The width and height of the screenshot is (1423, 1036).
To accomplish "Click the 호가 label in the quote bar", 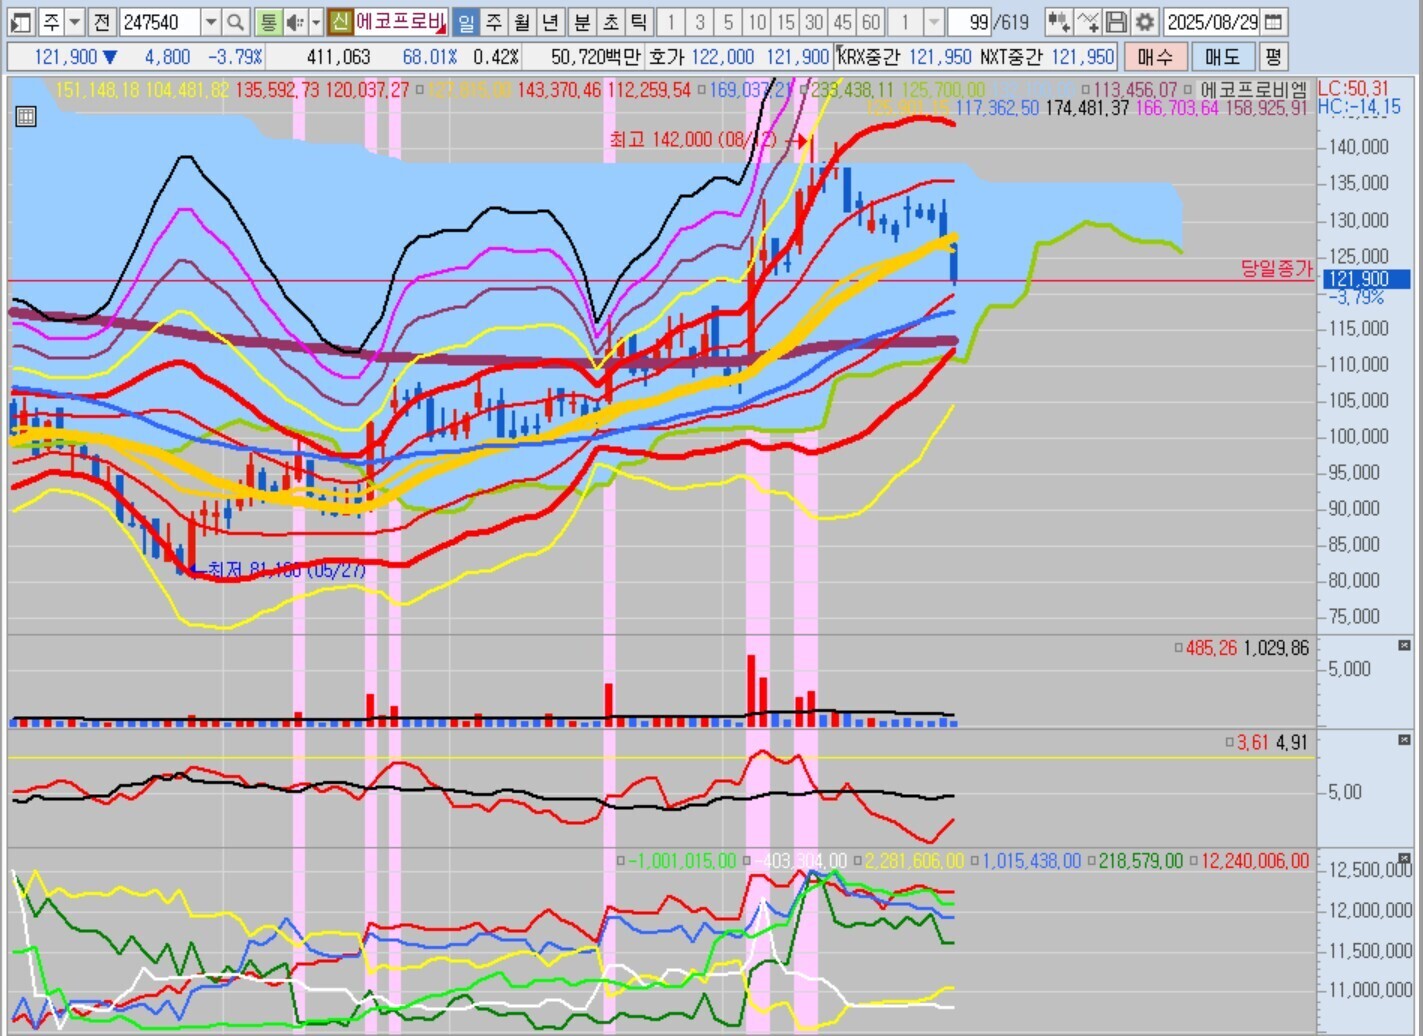I will (667, 57).
